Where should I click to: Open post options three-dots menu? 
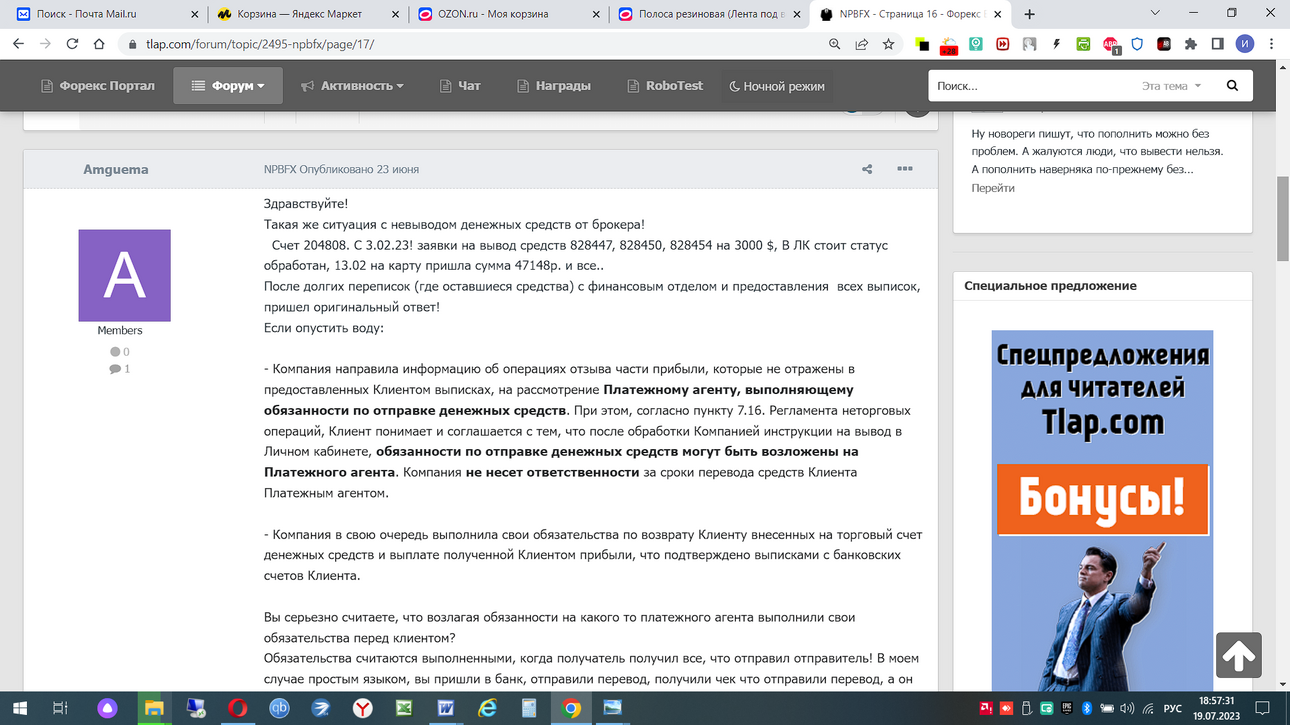[x=905, y=169]
